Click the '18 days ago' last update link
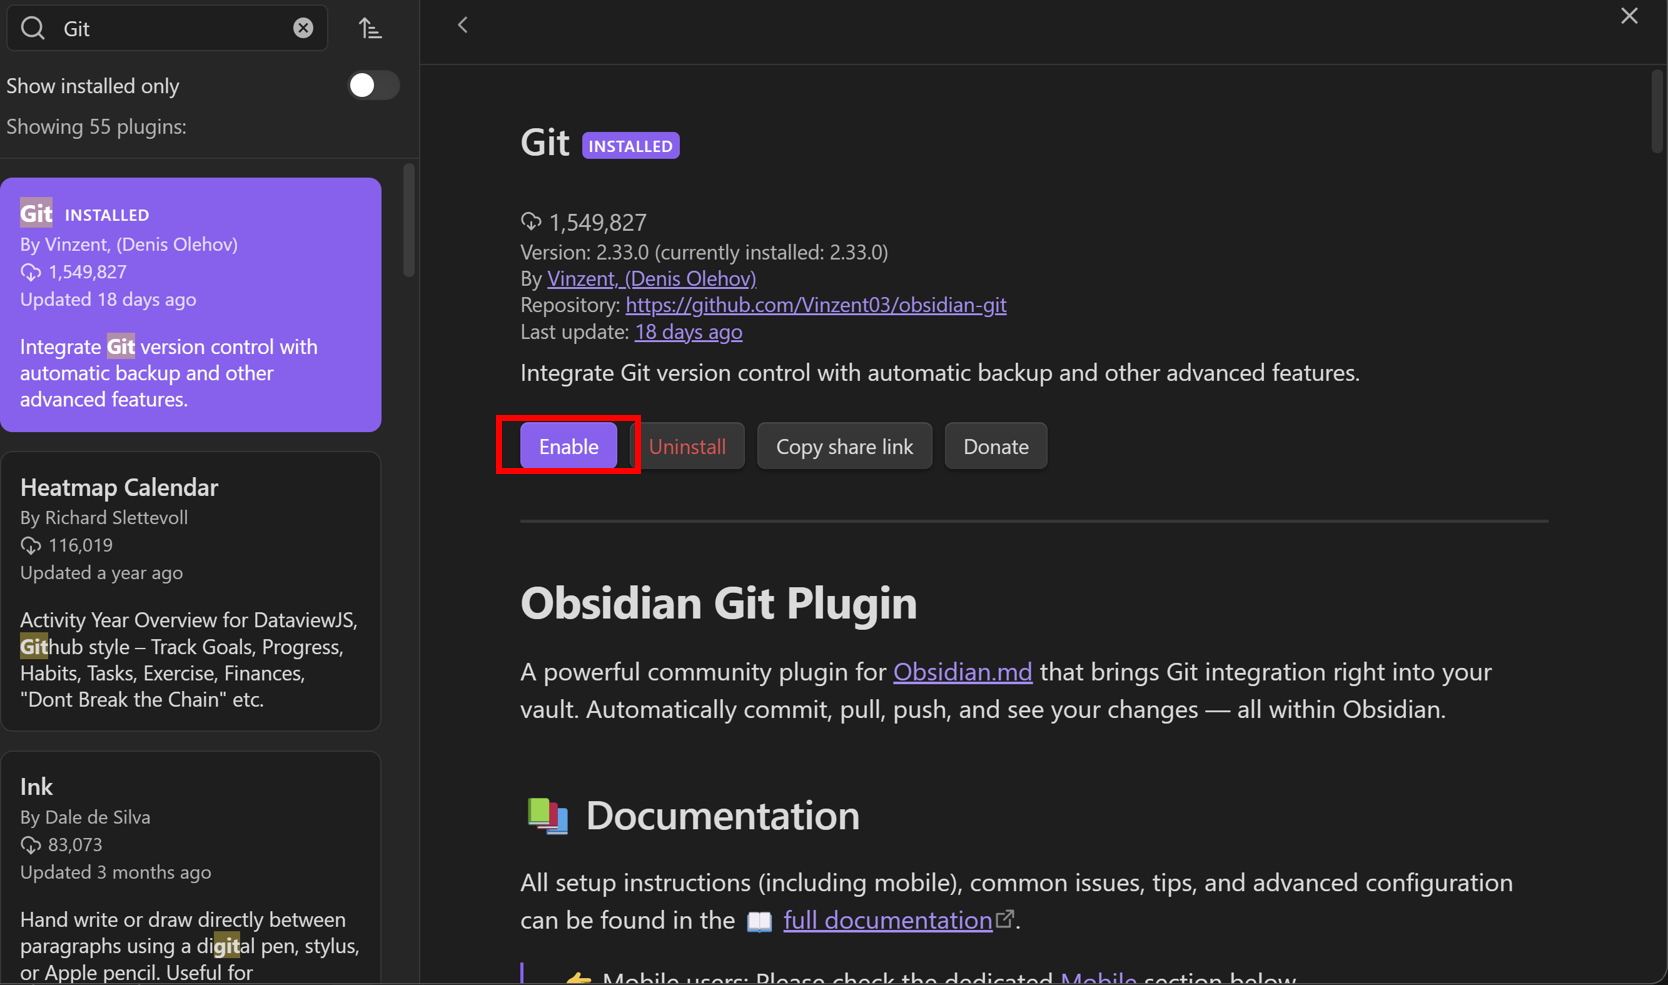1668x985 pixels. [x=688, y=331]
